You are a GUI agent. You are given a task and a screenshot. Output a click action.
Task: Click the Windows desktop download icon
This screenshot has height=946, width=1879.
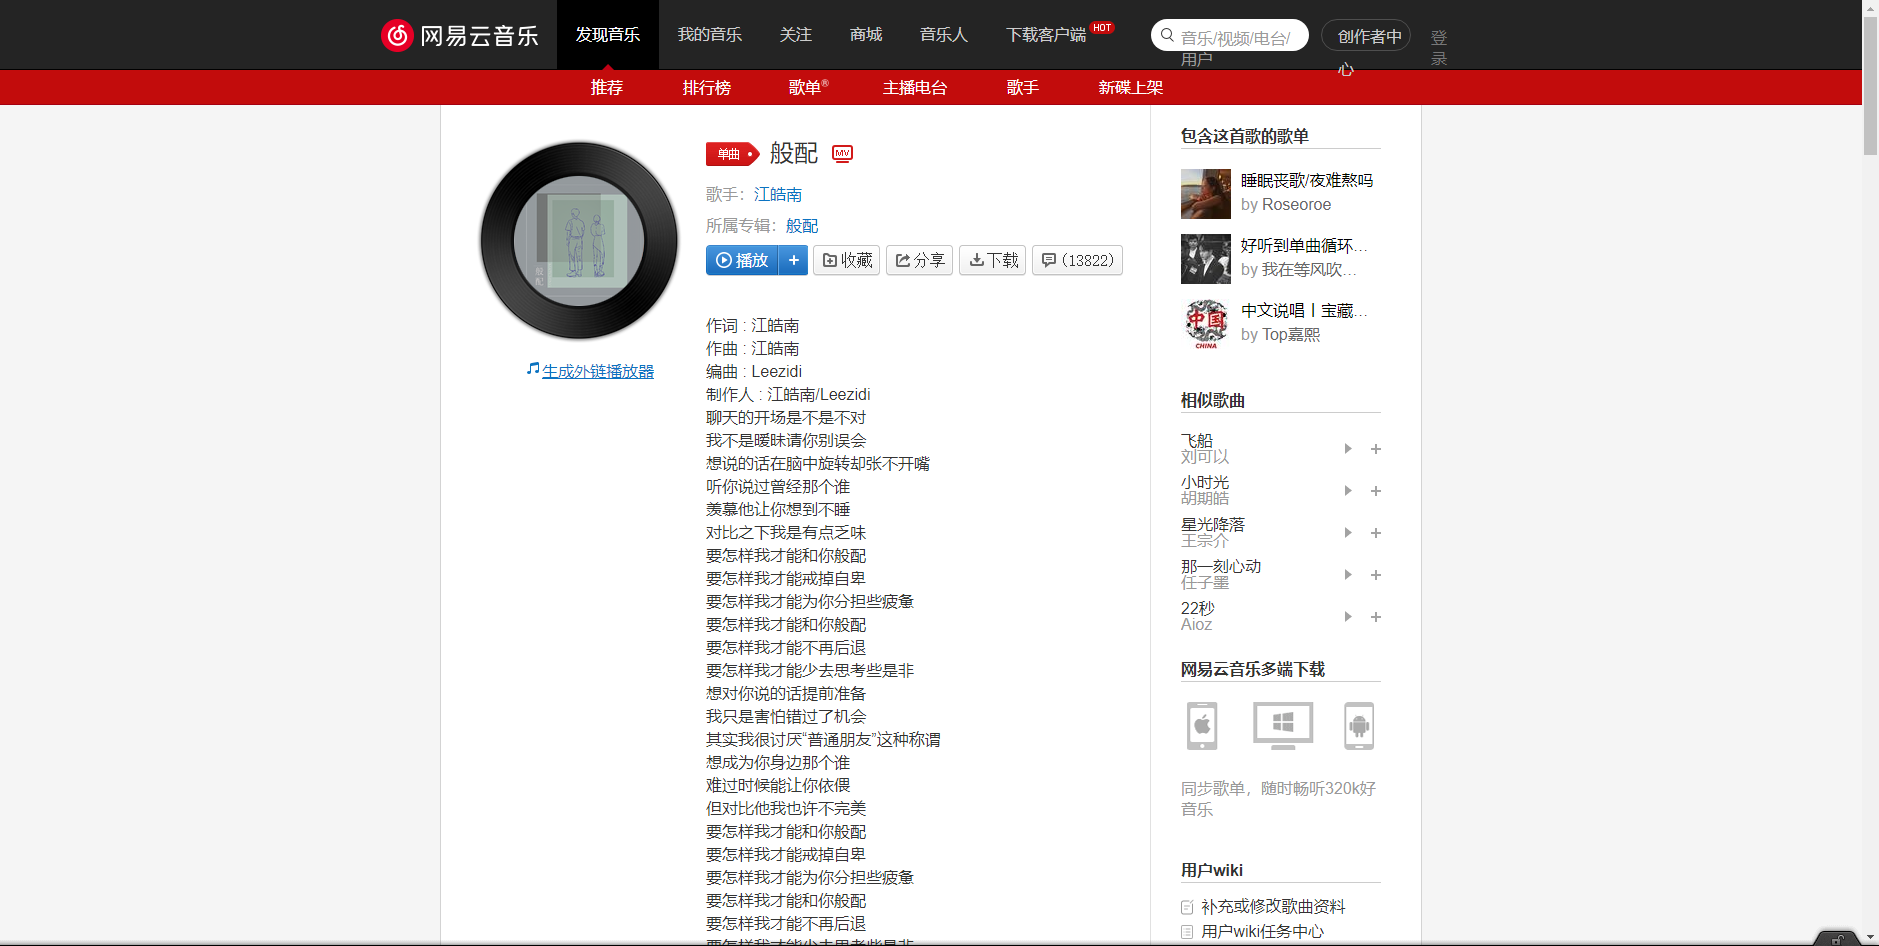(1281, 726)
